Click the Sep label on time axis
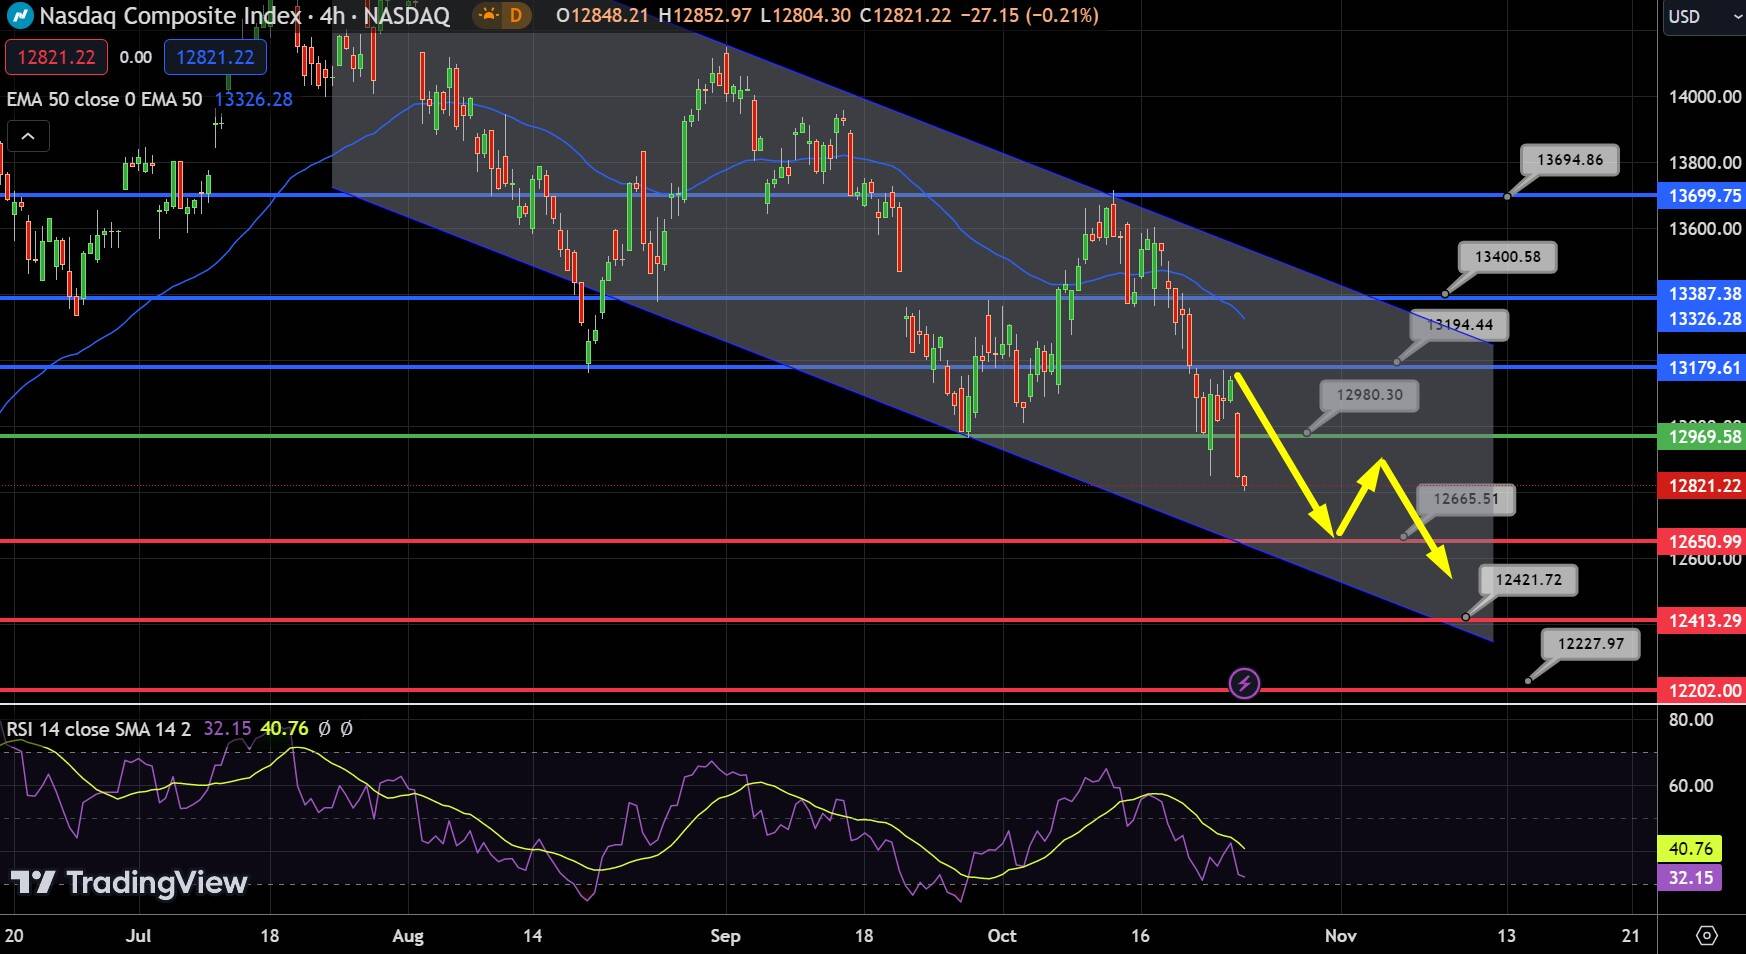The image size is (1746, 954). tap(725, 936)
